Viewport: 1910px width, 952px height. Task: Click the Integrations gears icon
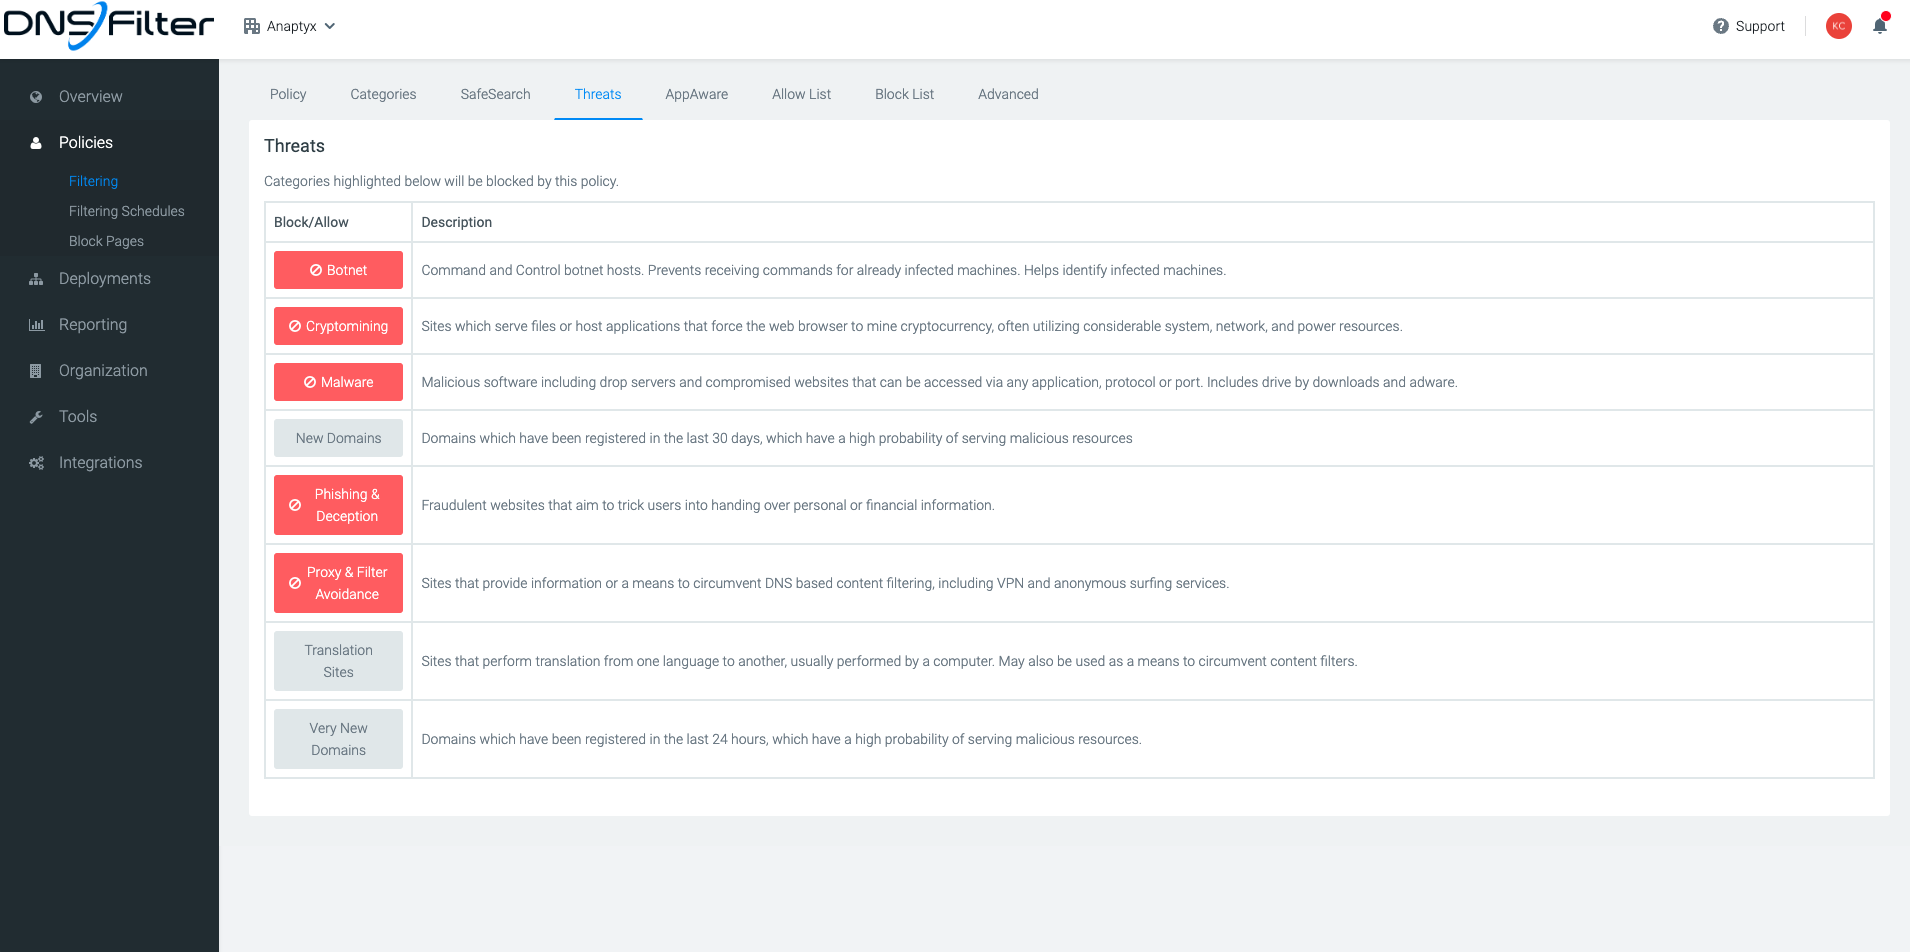36,463
